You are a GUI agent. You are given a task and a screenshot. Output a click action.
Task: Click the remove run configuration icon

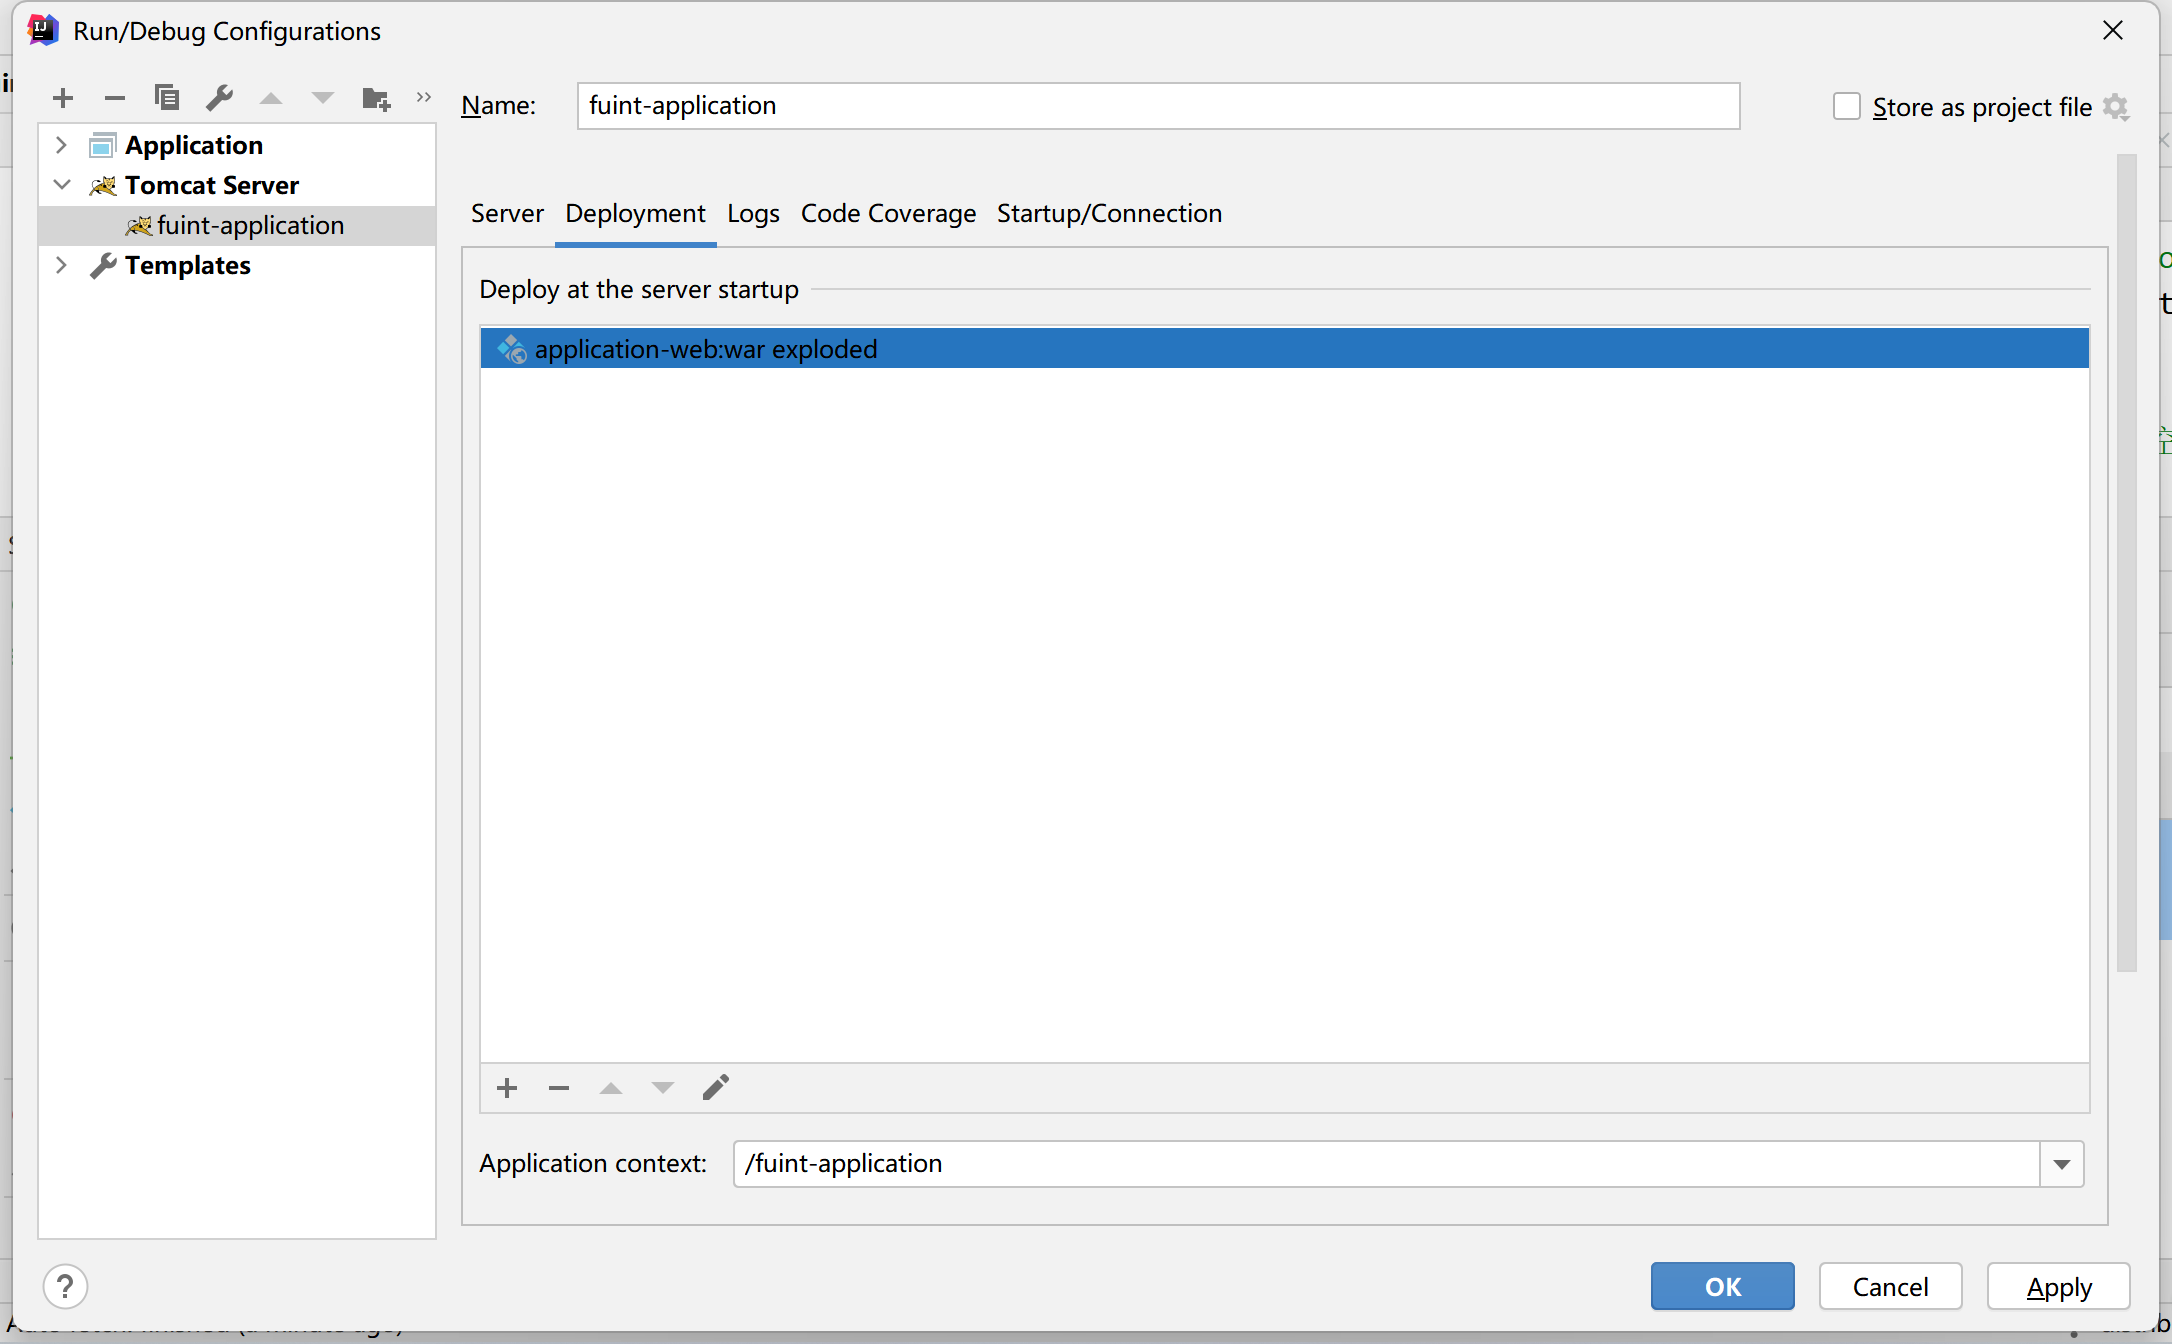113,98
